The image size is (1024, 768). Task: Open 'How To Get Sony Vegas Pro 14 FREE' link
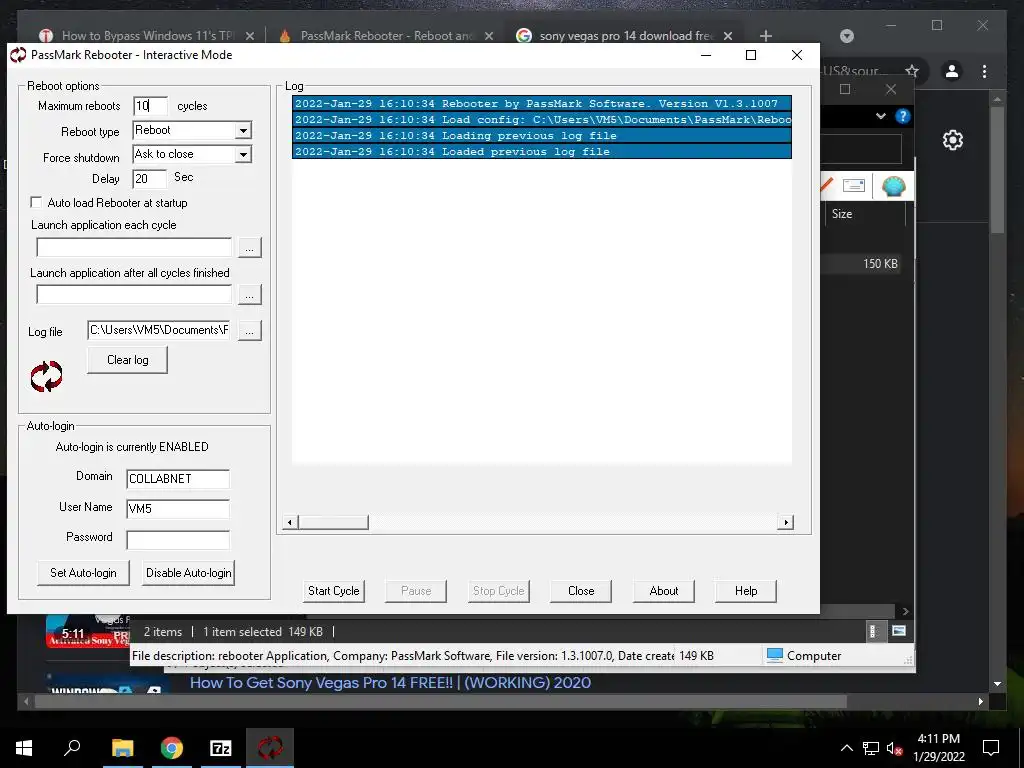390,682
